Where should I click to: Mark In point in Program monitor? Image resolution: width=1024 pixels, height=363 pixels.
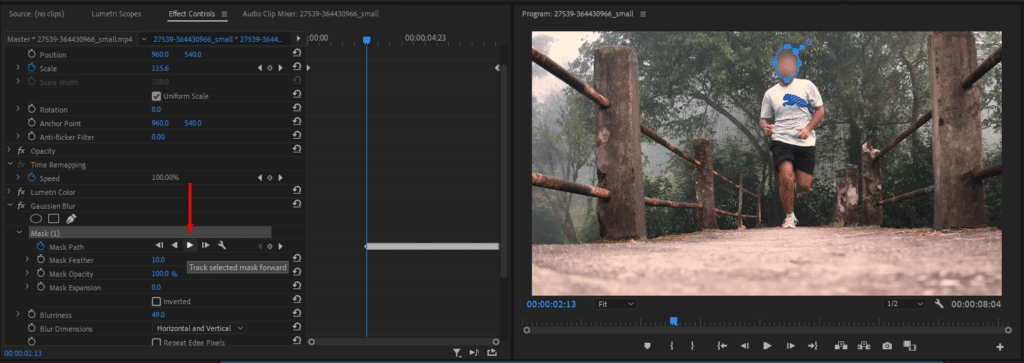[x=671, y=346]
